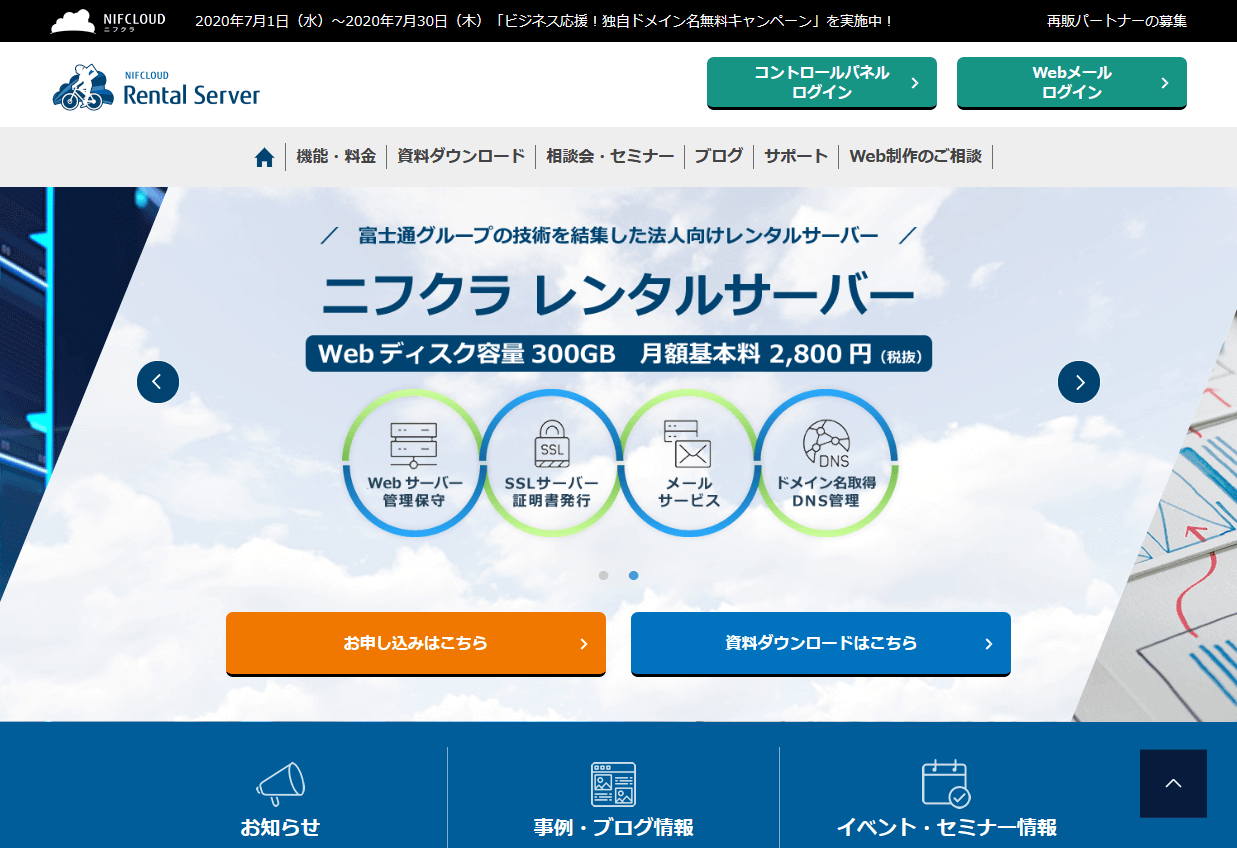Open the 相談会・セミナー menu item

610,156
